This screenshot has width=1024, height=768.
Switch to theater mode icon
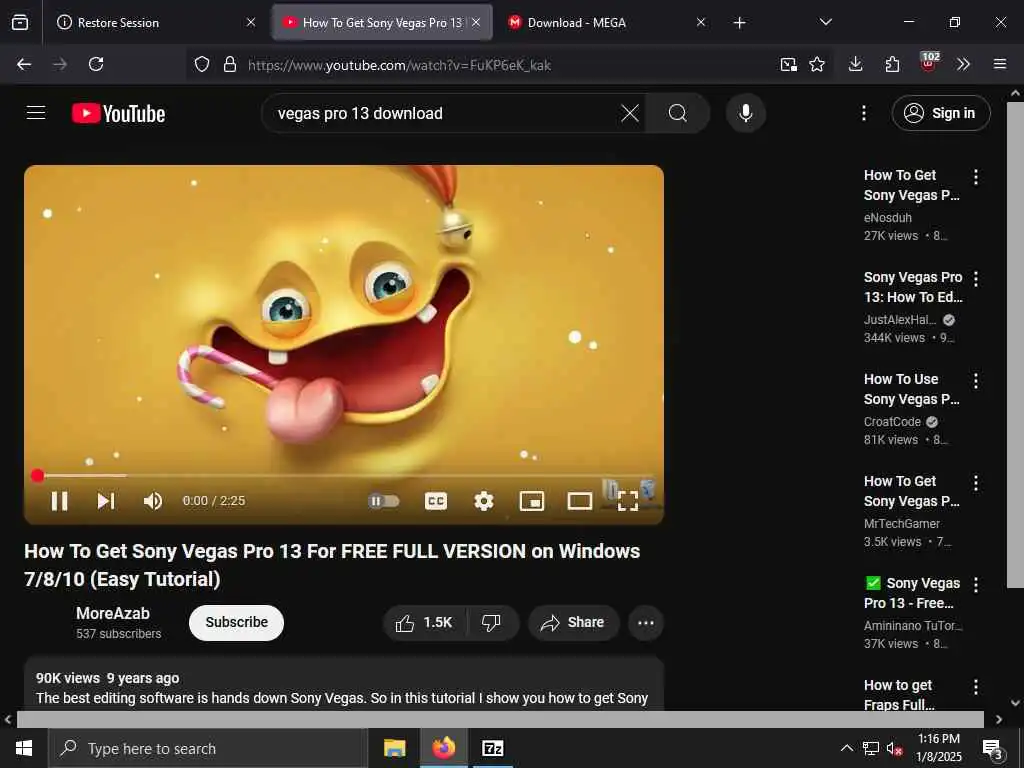click(579, 501)
